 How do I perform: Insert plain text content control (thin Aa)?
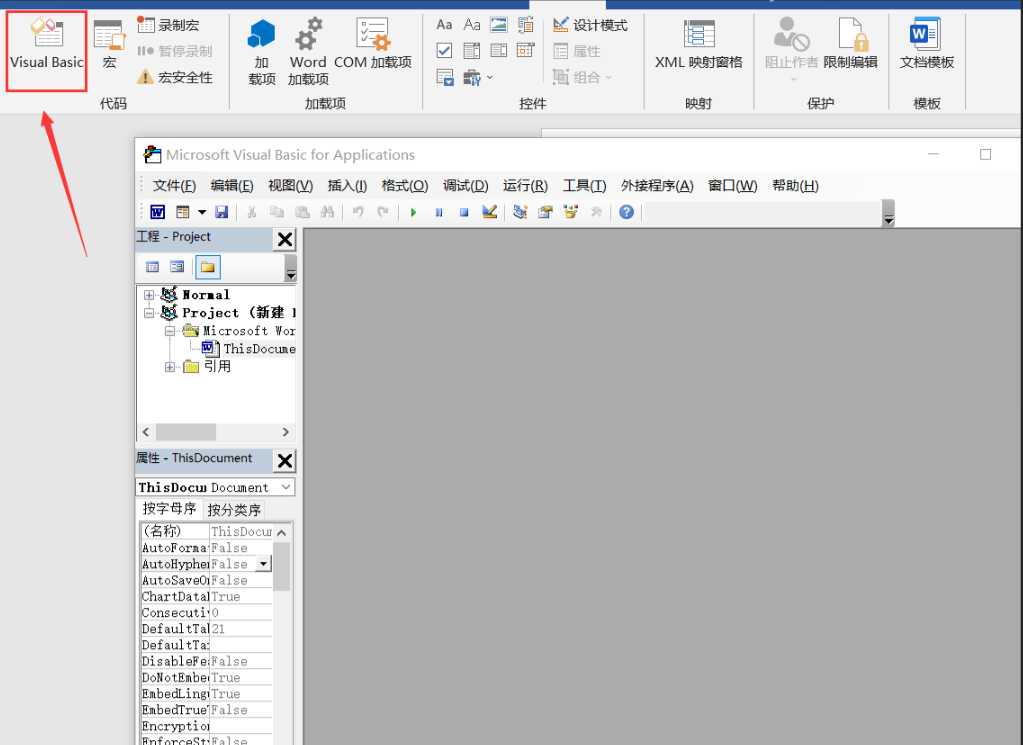tap(472, 25)
